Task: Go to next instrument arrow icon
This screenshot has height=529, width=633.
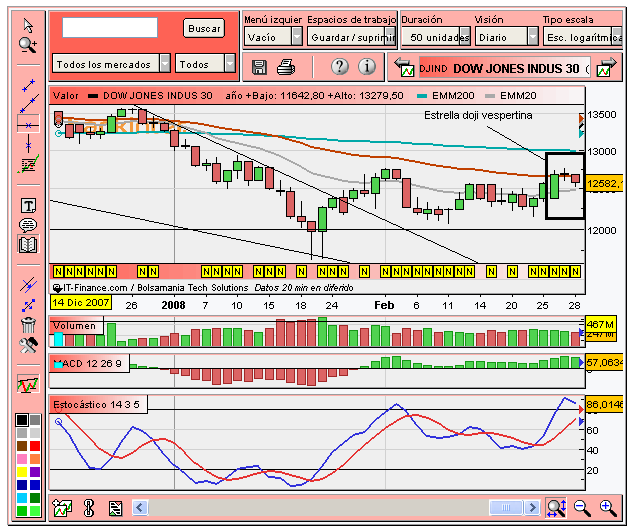Action: [606, 67]
